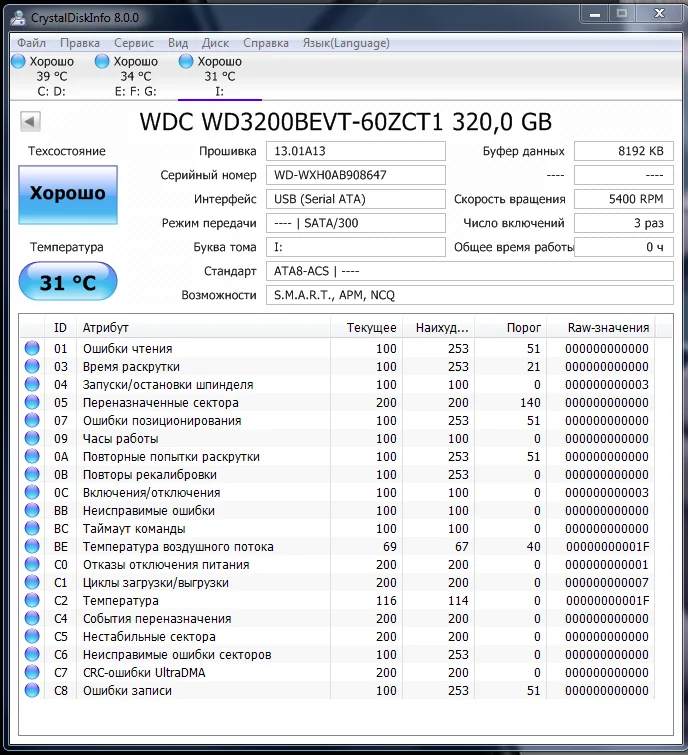Screen dimensions: 688x755
Task: Open the Правка menu
Action: pos(80,43)
